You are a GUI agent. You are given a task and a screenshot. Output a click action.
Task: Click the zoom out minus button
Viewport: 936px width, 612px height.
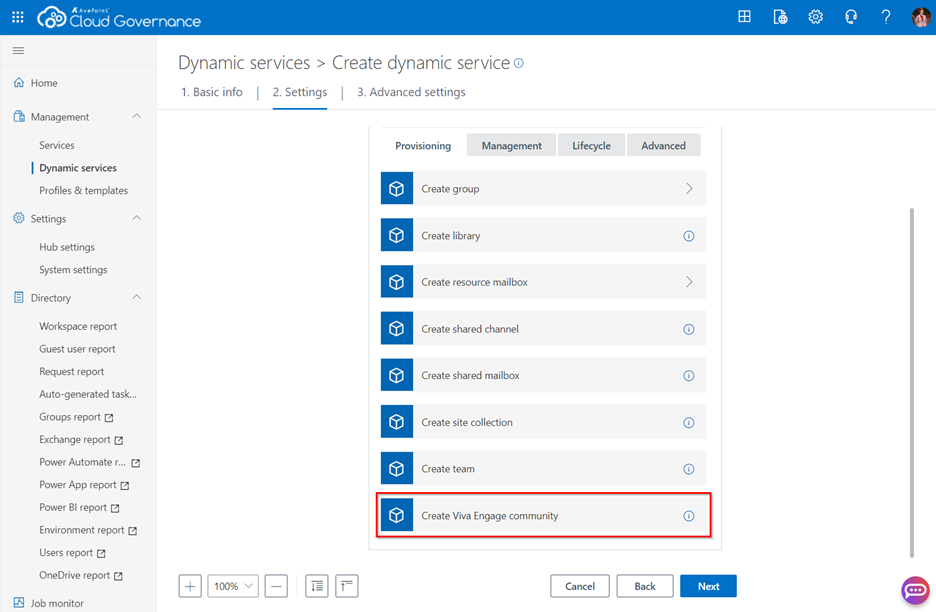click(276, 586)
